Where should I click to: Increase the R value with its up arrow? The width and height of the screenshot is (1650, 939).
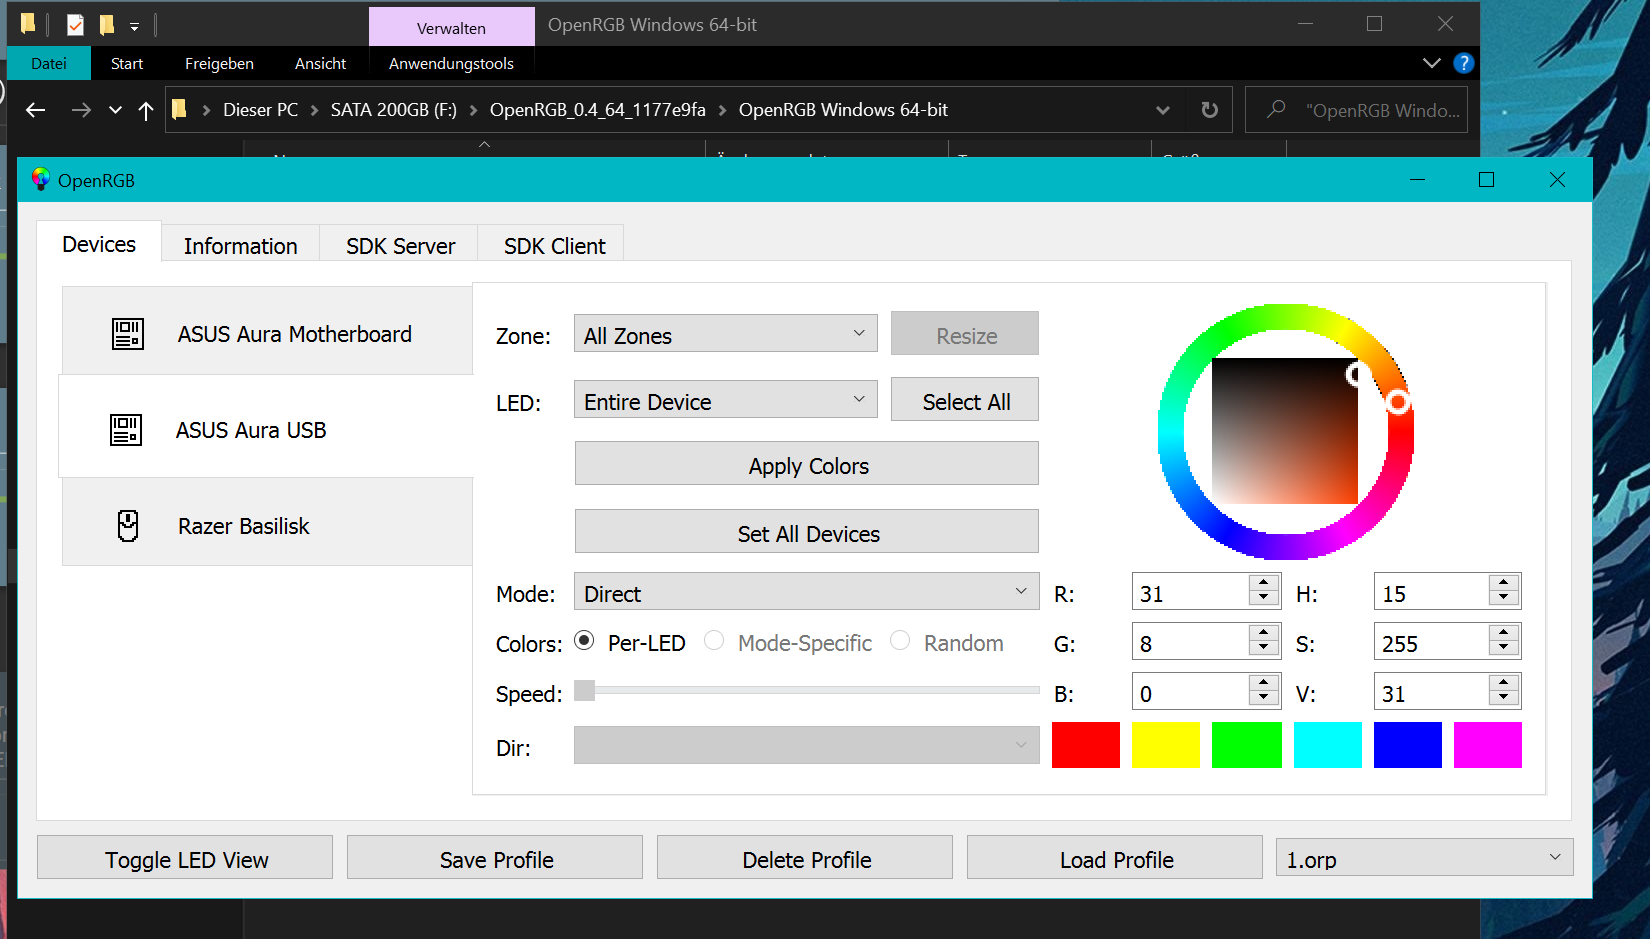click(x=1264, y=582)
